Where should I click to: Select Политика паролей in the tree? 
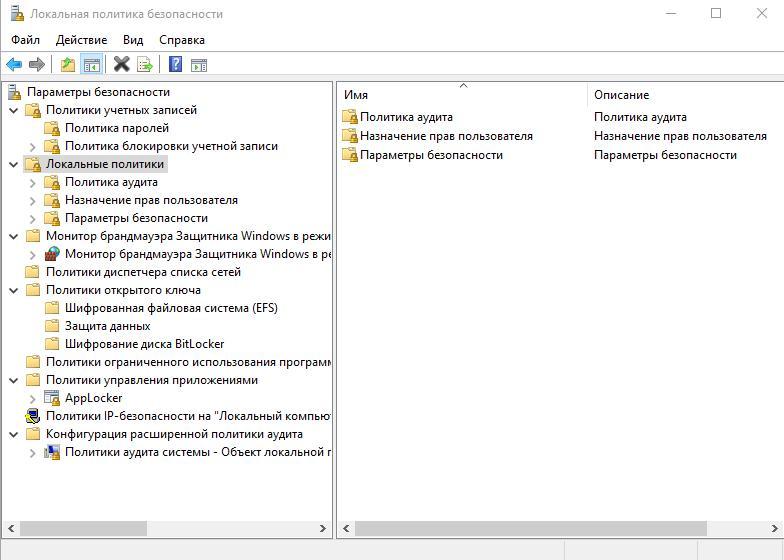coord(116,128)
